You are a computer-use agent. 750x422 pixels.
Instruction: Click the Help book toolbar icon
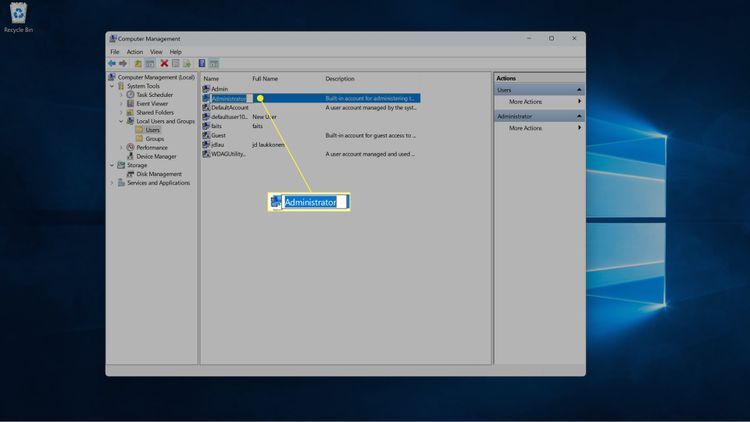click(x=201, y=63)
